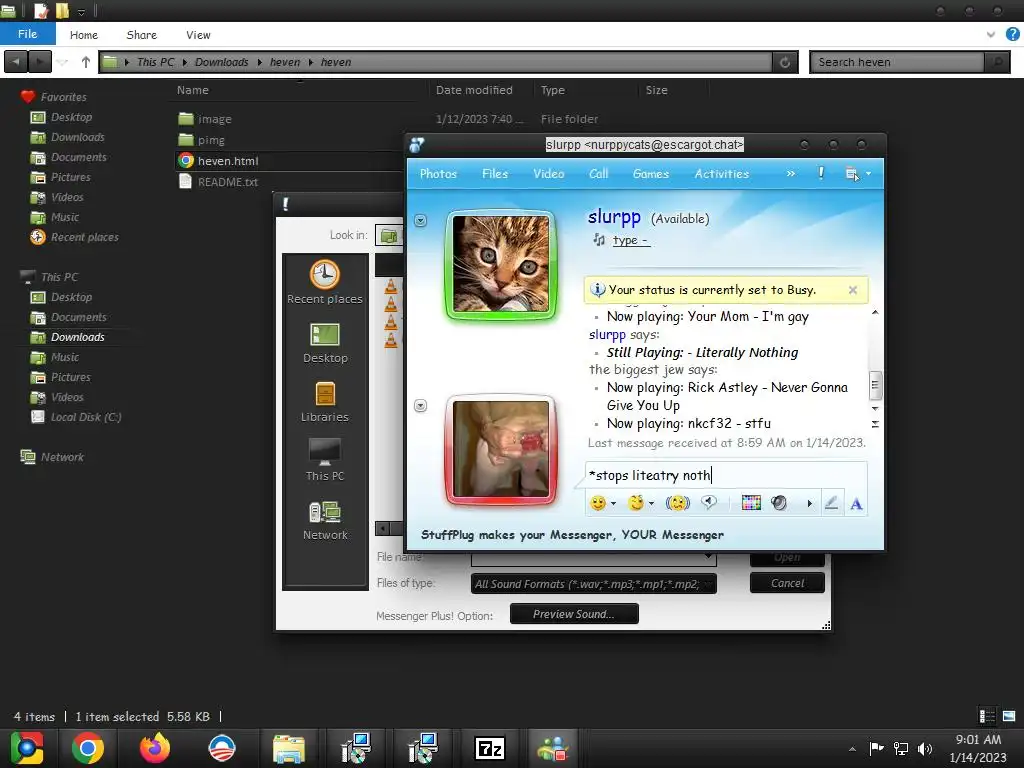Select README.txt in Explorer
Viewport: 1024px width, 768px height.
tap(227, 182)
